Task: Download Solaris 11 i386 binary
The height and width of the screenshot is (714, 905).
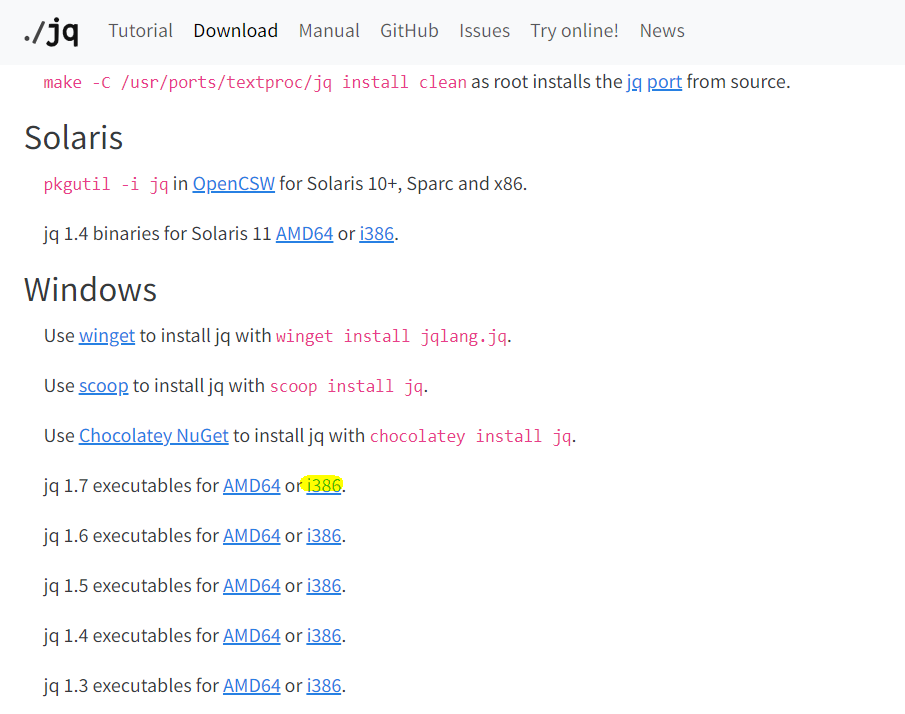Action: [x=376, y=234]
